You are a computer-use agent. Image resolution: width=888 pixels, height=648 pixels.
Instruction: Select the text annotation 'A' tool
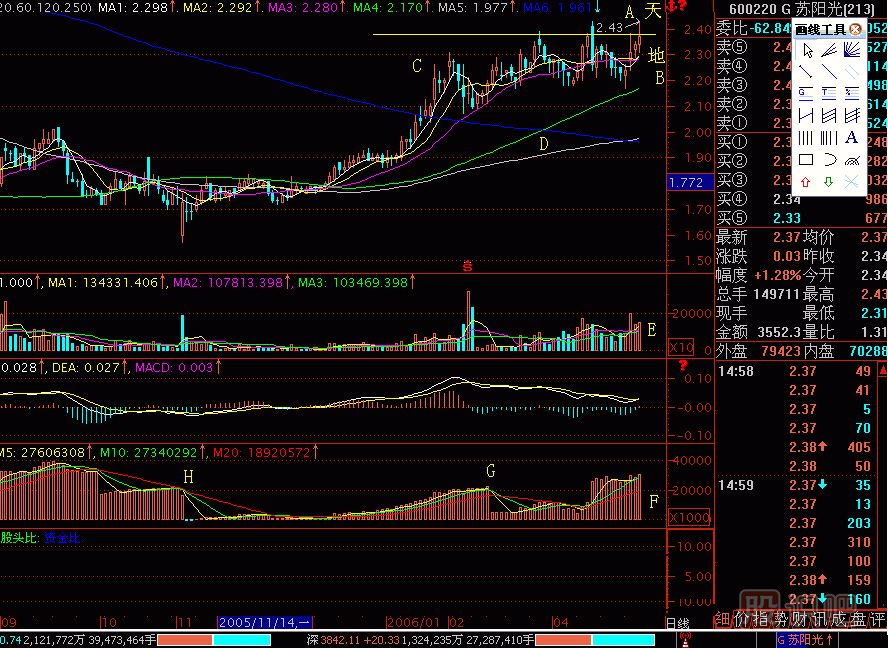pyautogui.click(x=852, y=138)
